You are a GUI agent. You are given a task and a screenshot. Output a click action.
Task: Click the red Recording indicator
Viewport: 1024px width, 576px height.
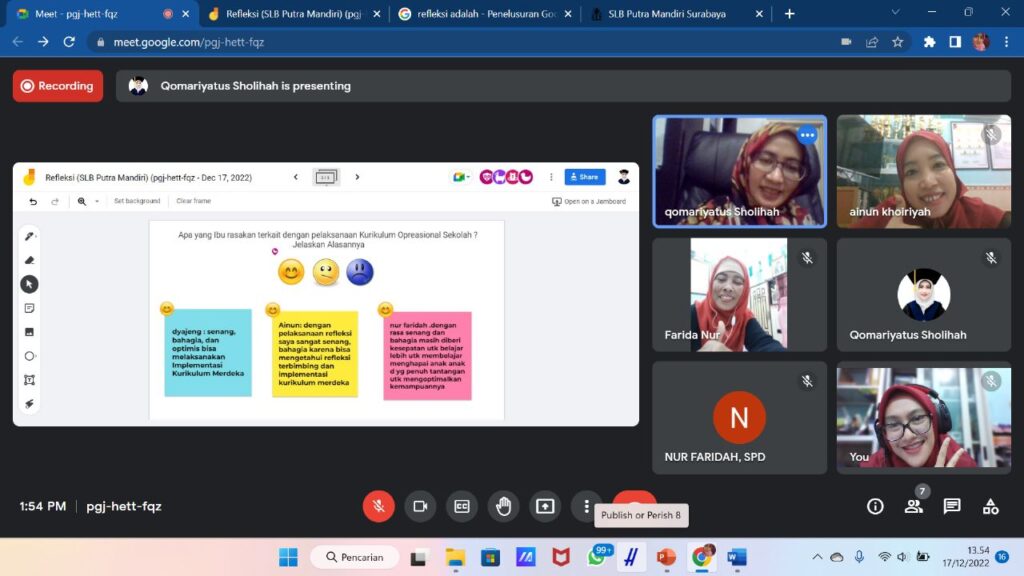[58, 86]
